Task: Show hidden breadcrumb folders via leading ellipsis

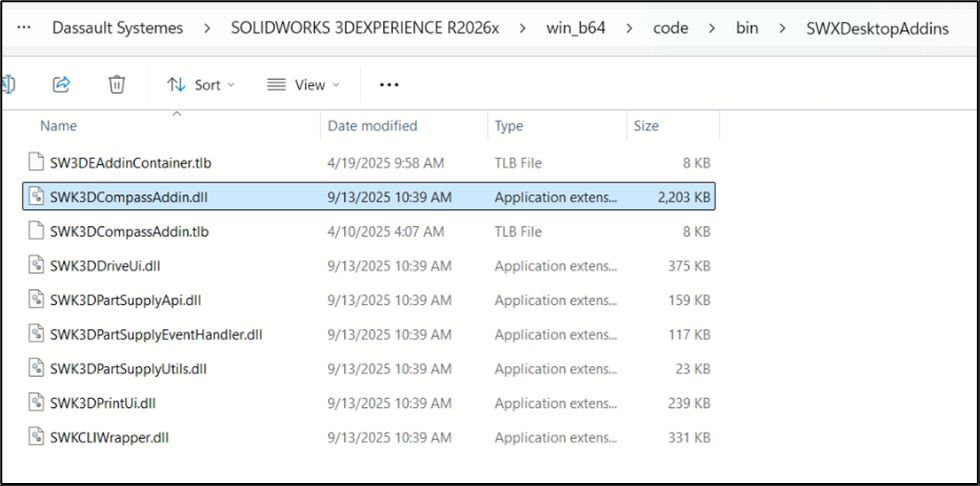Action: (x=24, y=28)
